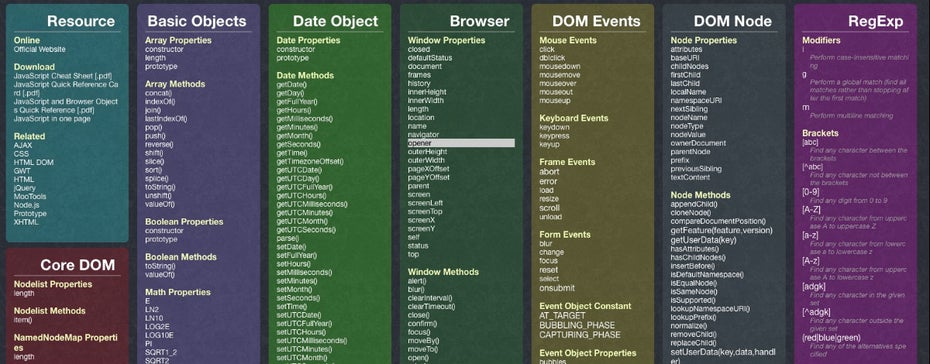The height and width of the screenshot is (364, 930).
Task: Open the MooTools related link
Action: (30, 196)
